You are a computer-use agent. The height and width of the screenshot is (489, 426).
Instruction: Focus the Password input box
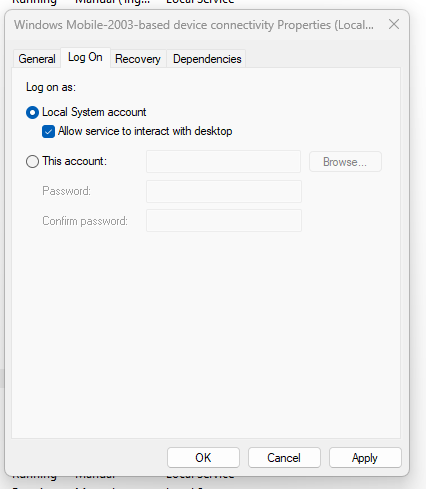(x=224, y=191)
